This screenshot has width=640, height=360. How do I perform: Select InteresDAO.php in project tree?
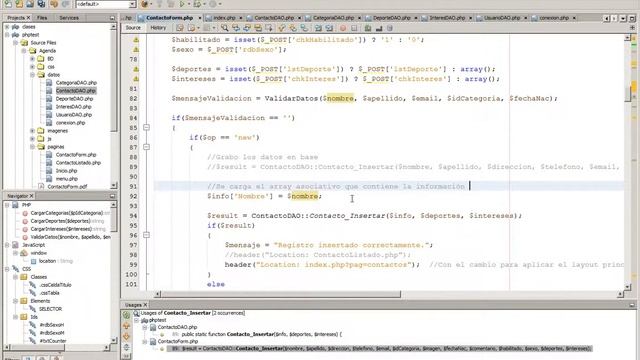[x=73, y=107]
